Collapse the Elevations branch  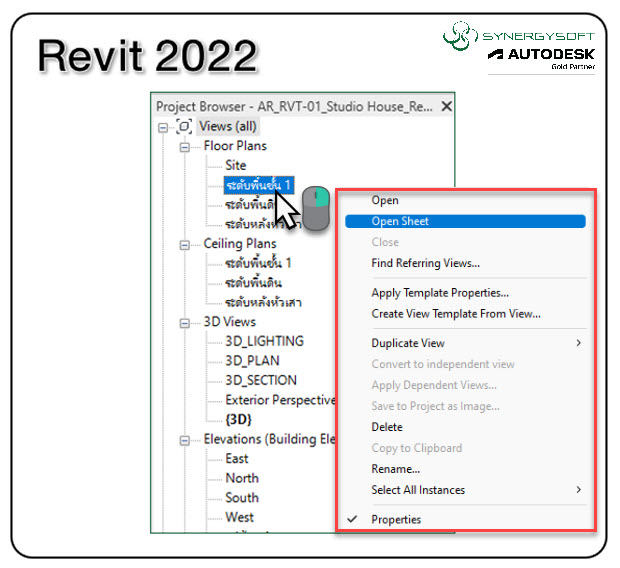[x=184, y=439]
